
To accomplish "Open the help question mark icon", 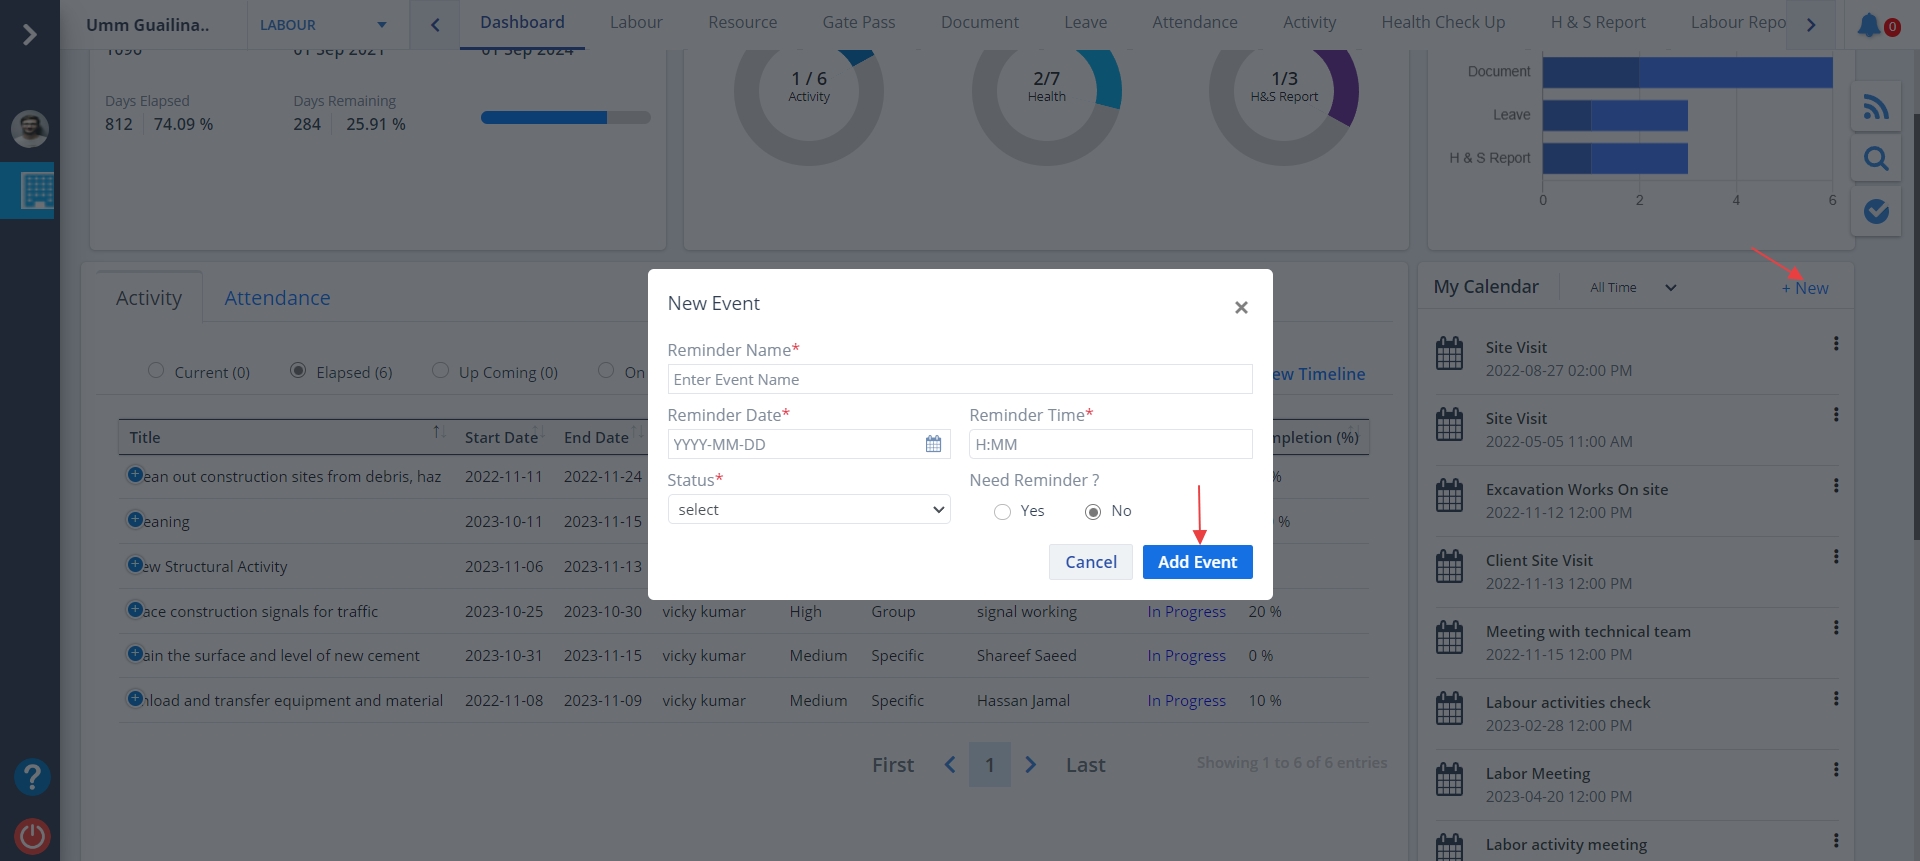I will coord(32,777).
